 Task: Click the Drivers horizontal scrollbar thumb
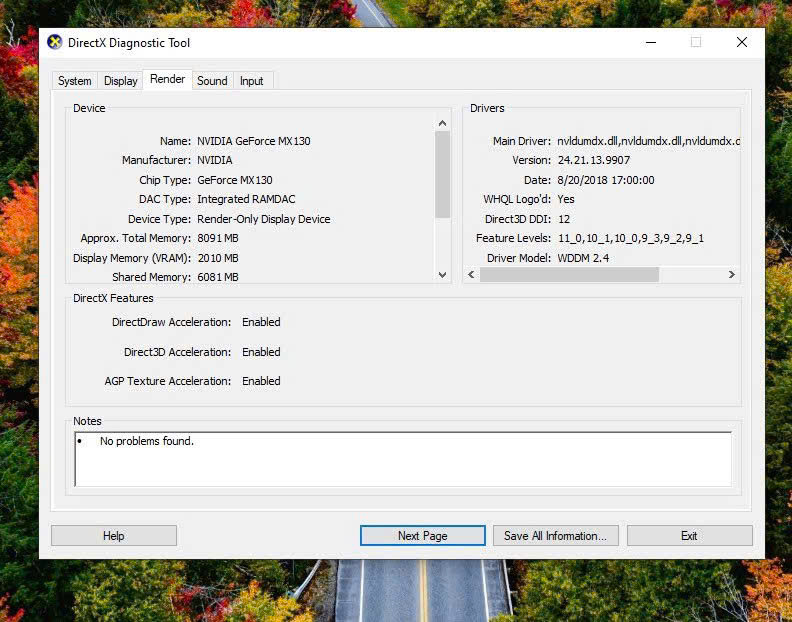click(569, 274)
